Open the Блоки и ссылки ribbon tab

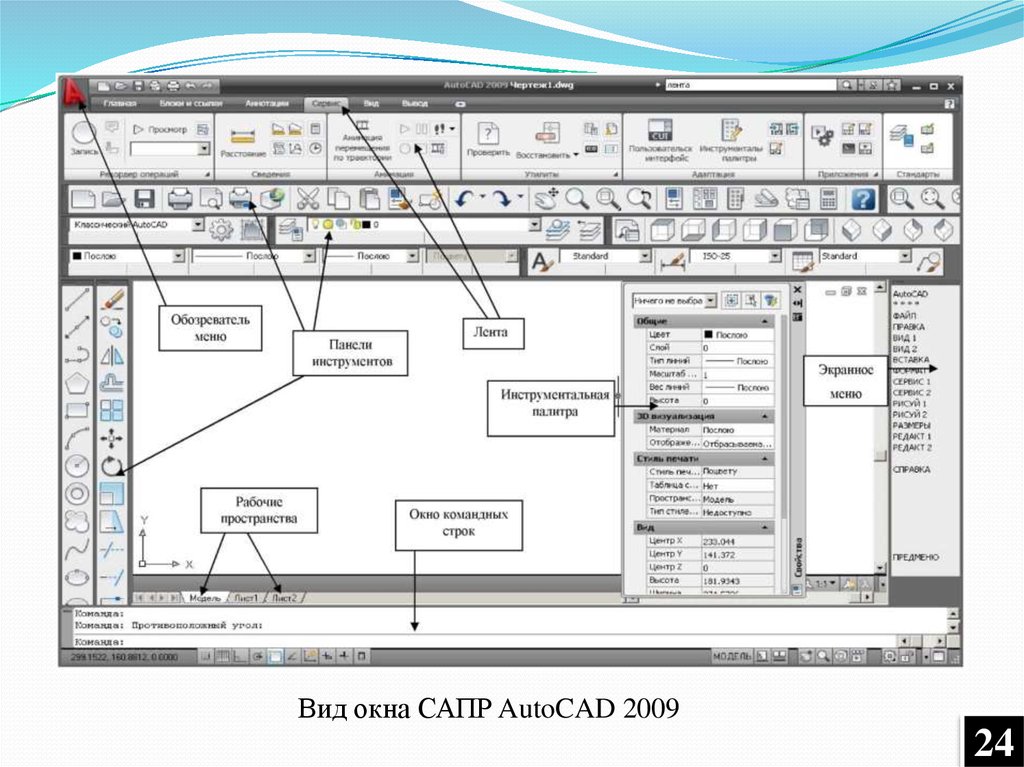[191, 103]
